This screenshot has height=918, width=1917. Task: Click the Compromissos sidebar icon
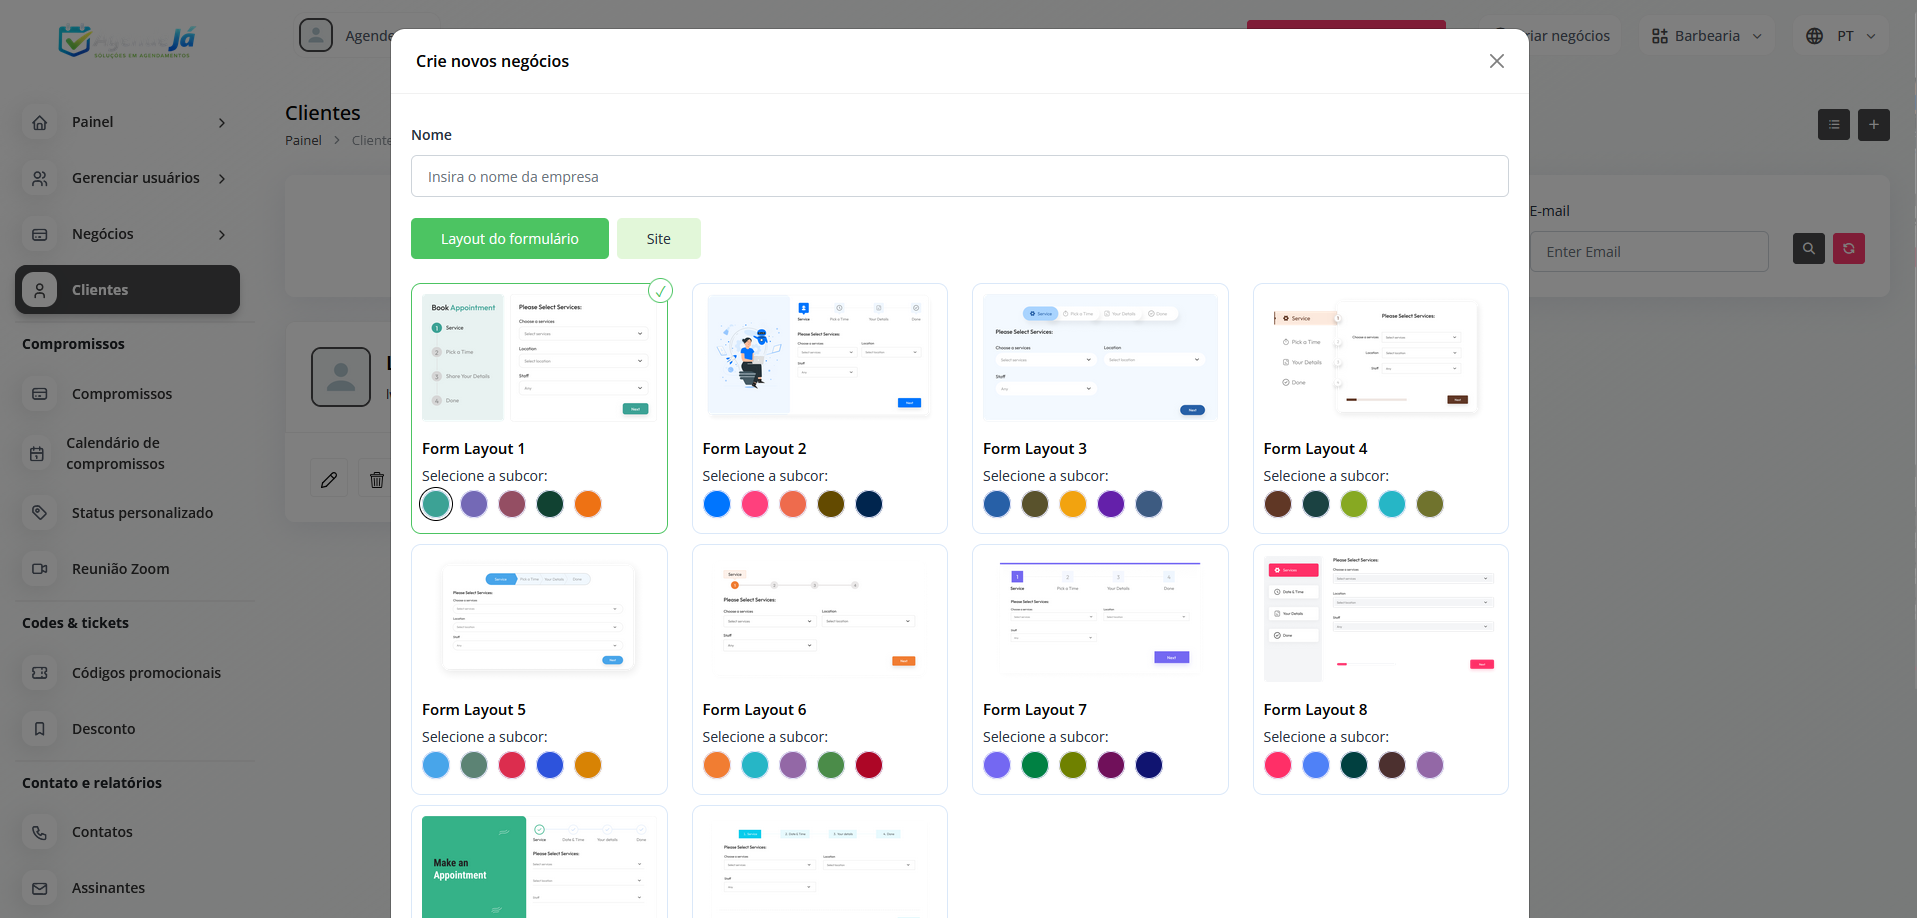(40, 394)
